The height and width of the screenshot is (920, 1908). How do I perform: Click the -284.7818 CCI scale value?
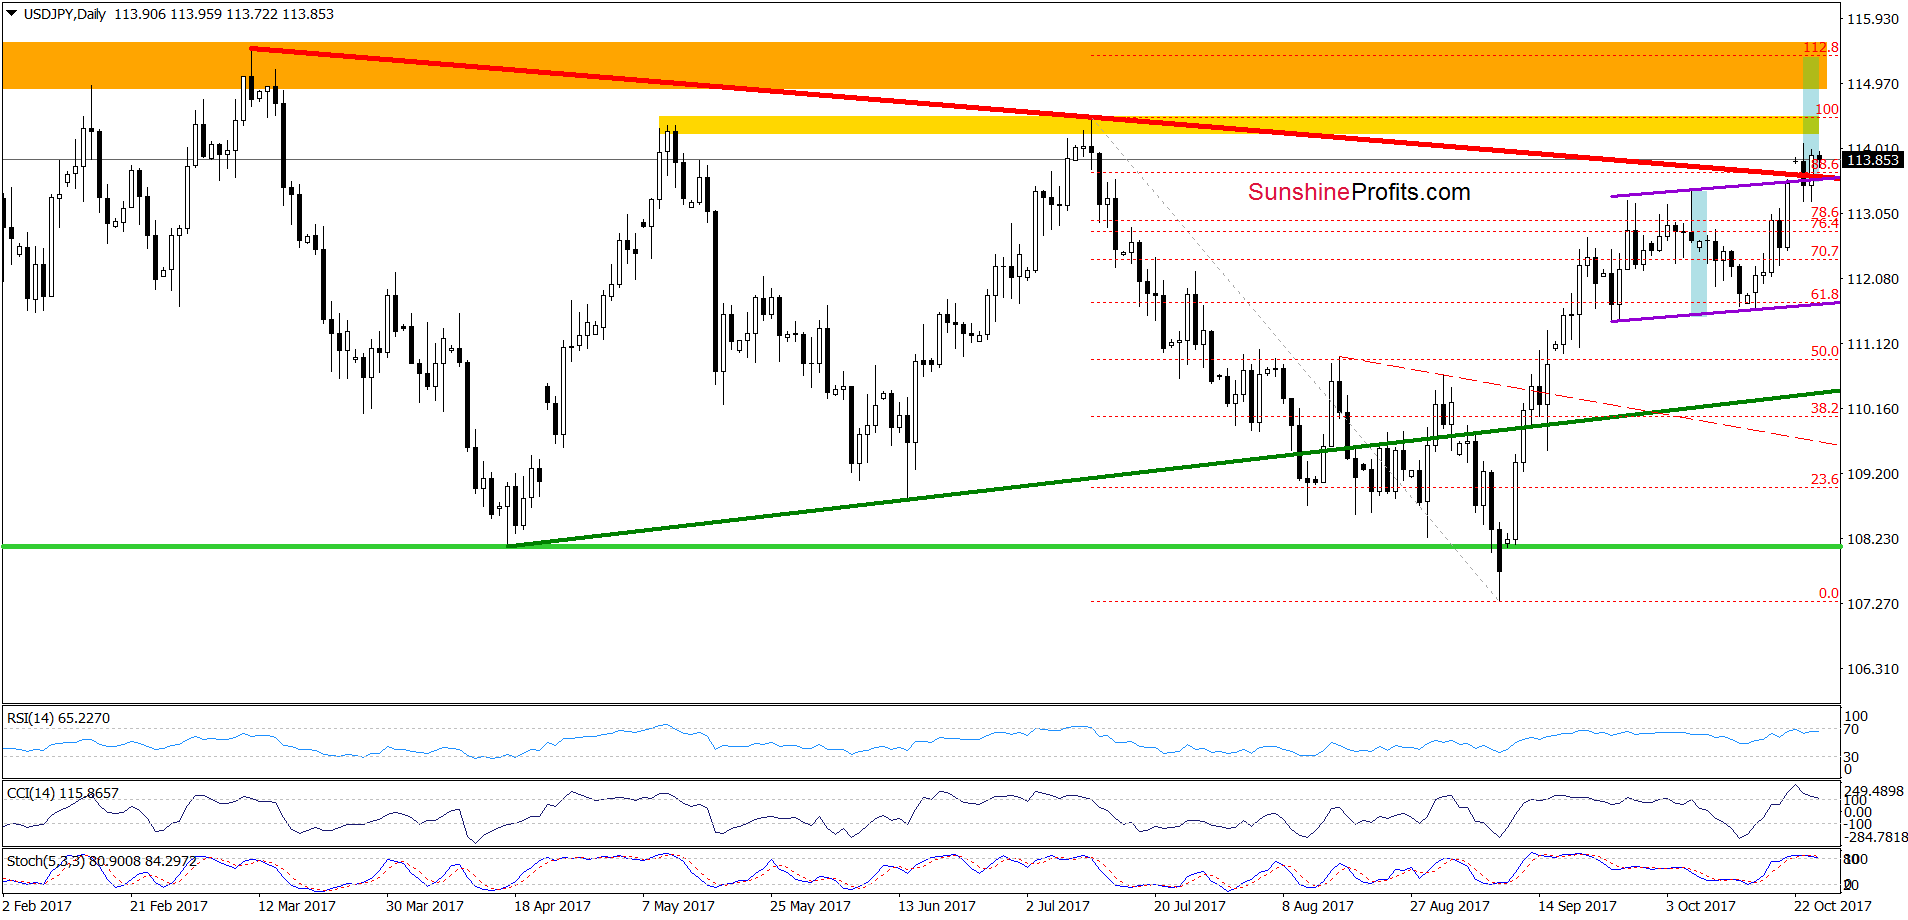1875,837
